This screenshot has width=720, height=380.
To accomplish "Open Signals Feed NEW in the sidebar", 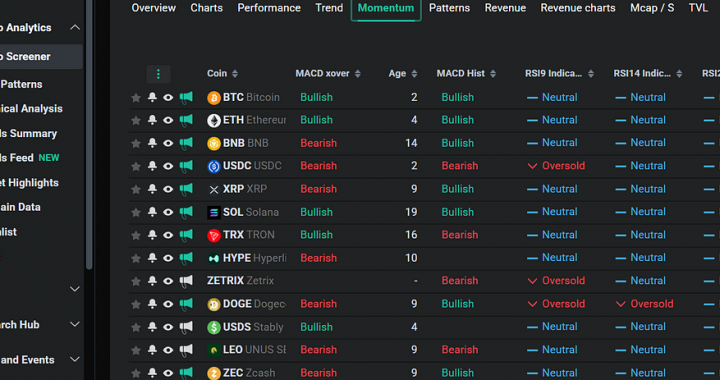I will coord(30,158).
